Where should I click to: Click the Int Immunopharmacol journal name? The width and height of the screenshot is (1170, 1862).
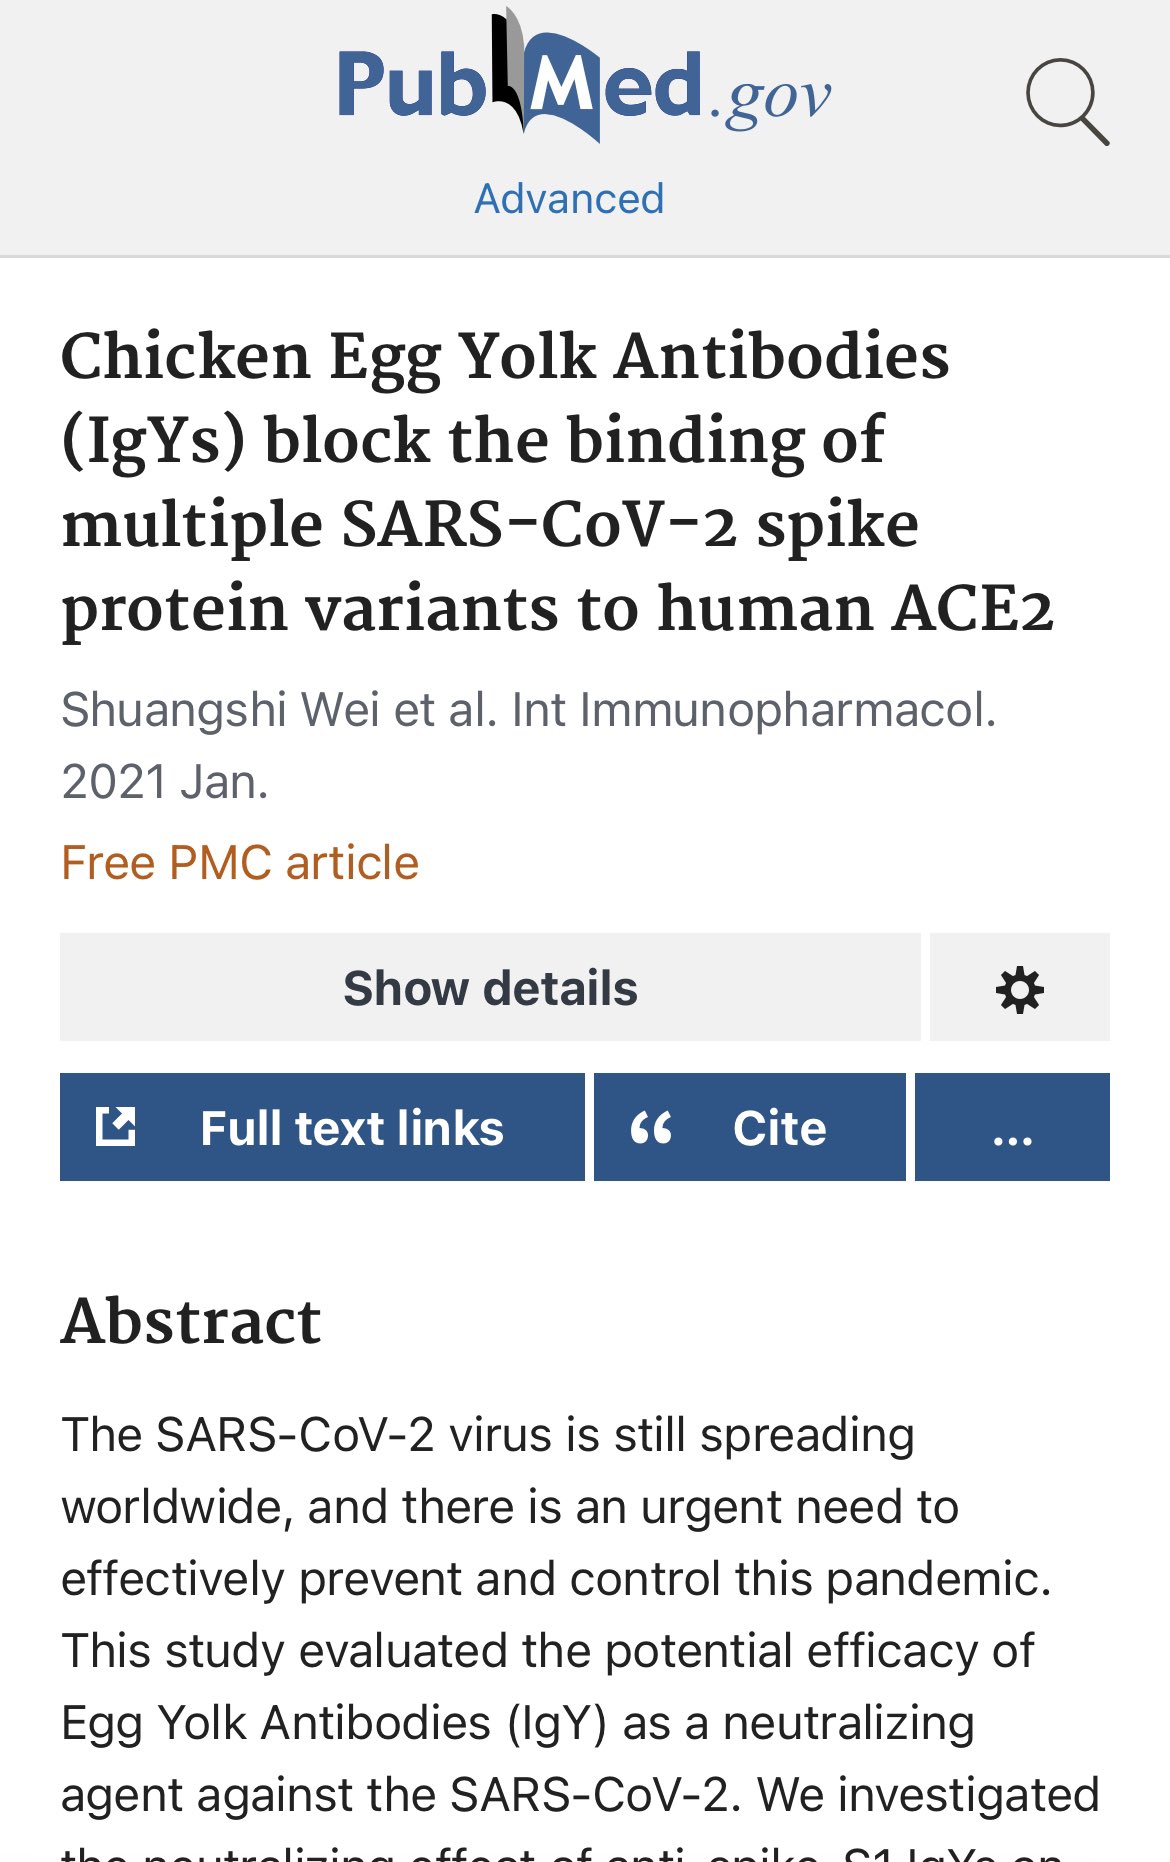(754, 710)
